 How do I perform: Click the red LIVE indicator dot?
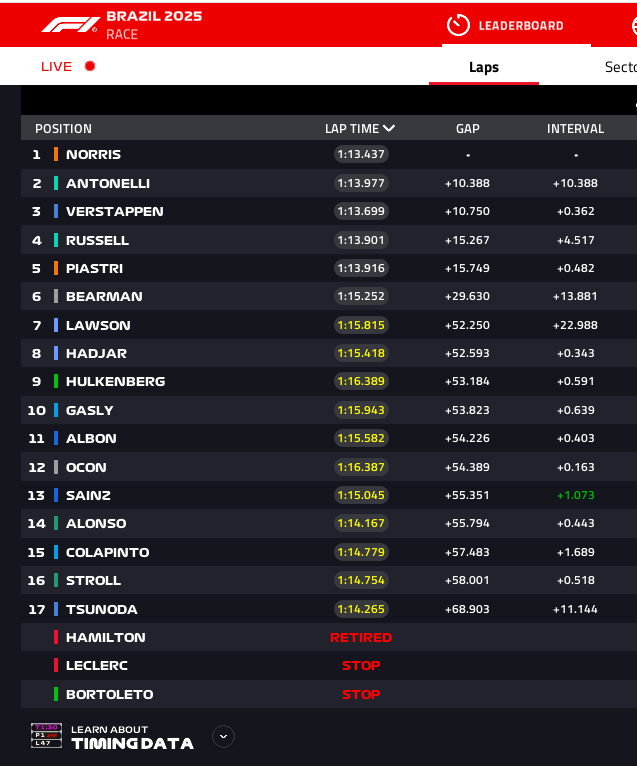point(90,66)
